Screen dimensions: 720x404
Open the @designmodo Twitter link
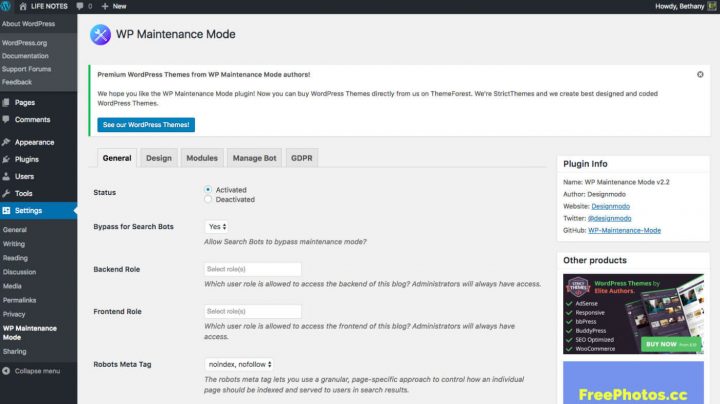coord(609,218)
